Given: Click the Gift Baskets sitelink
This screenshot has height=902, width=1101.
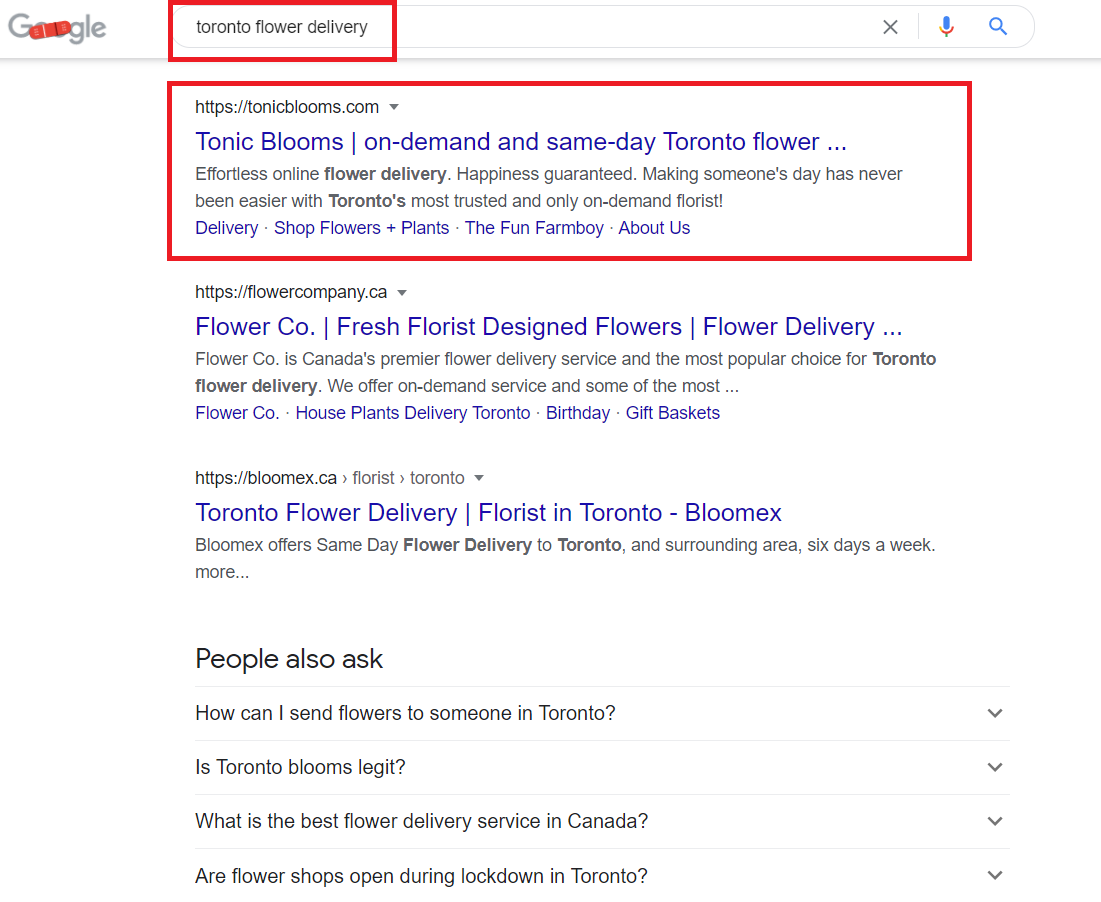Looking at the screenshot, I should (672, 413).
